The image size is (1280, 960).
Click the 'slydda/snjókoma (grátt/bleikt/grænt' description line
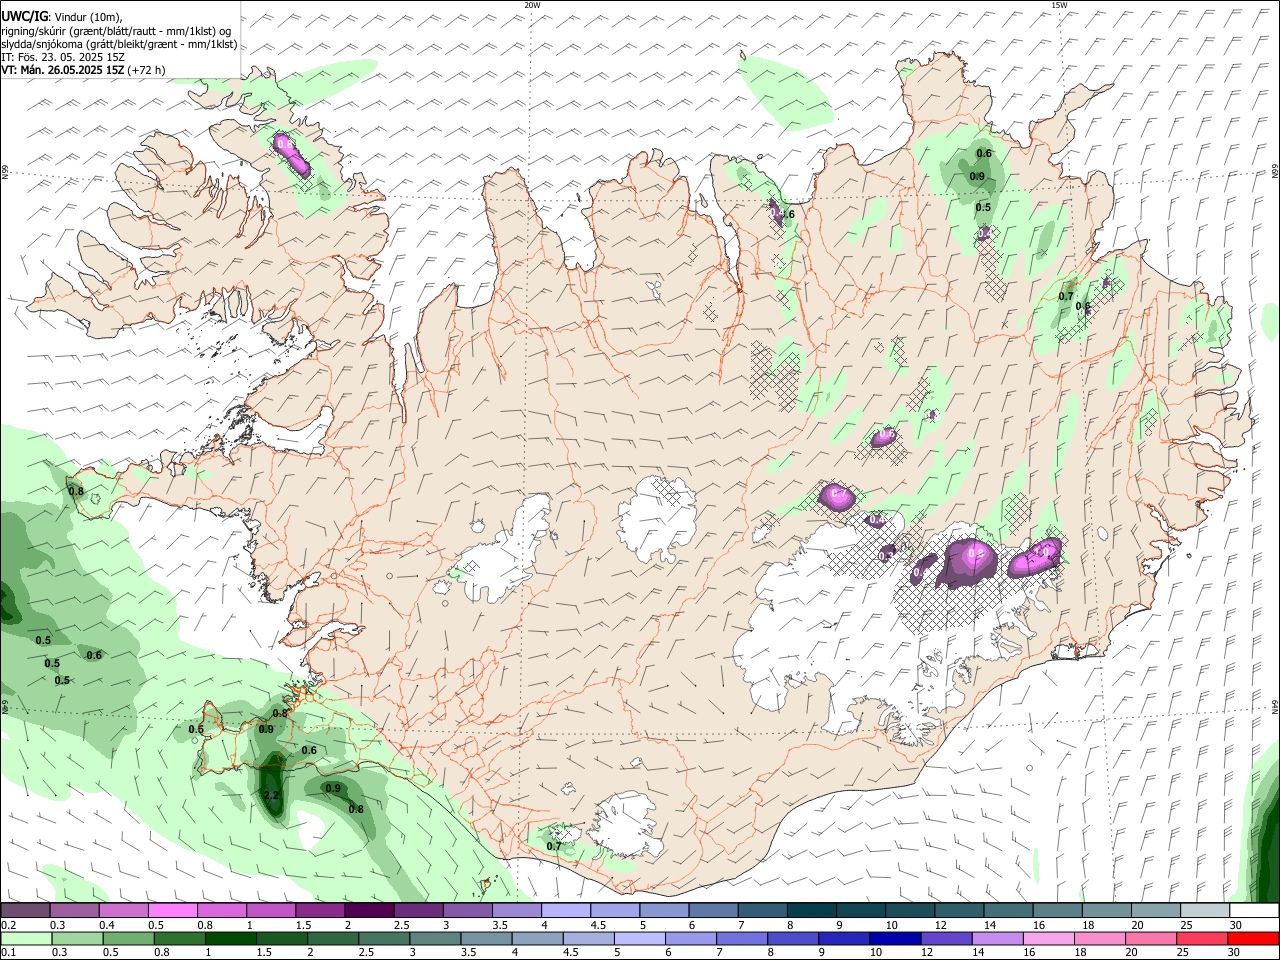pyautogui.click(x=119, y=44)
